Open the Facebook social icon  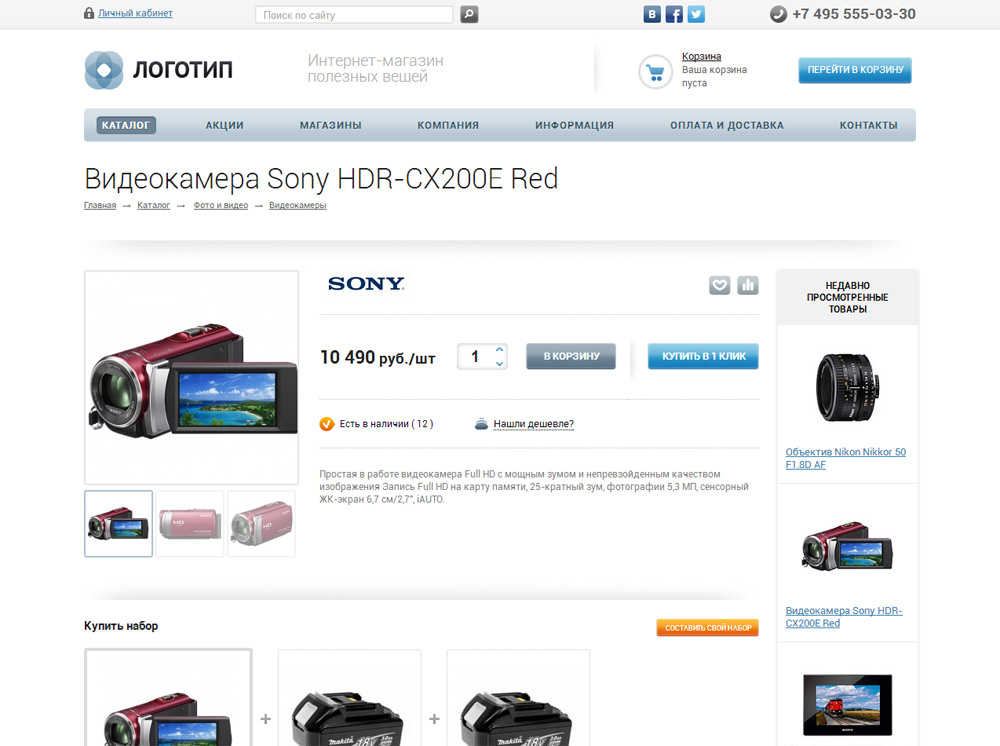[x=674, y=14]
